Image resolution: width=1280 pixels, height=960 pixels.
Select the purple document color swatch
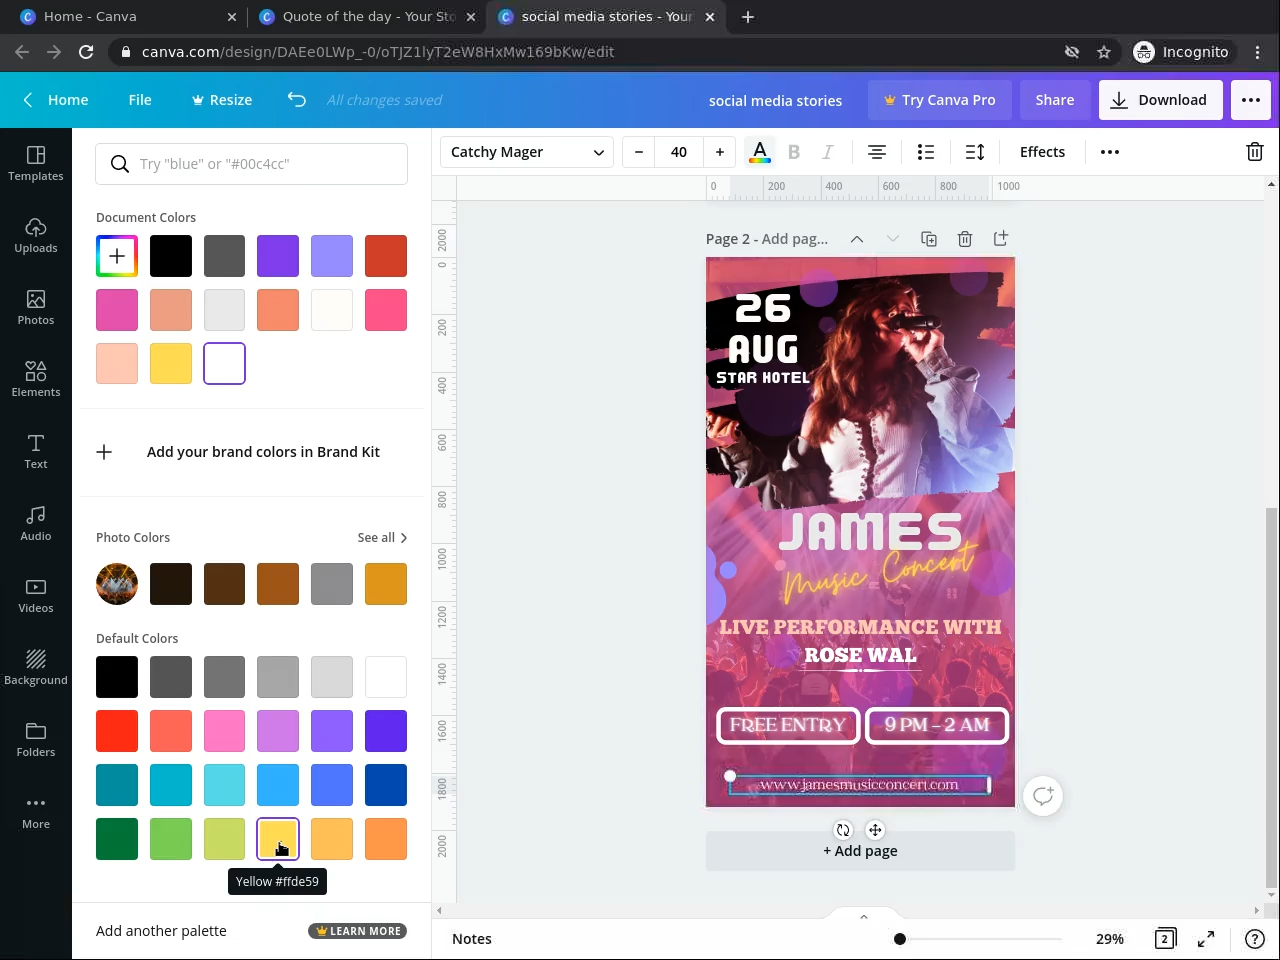tap(278, 256)
